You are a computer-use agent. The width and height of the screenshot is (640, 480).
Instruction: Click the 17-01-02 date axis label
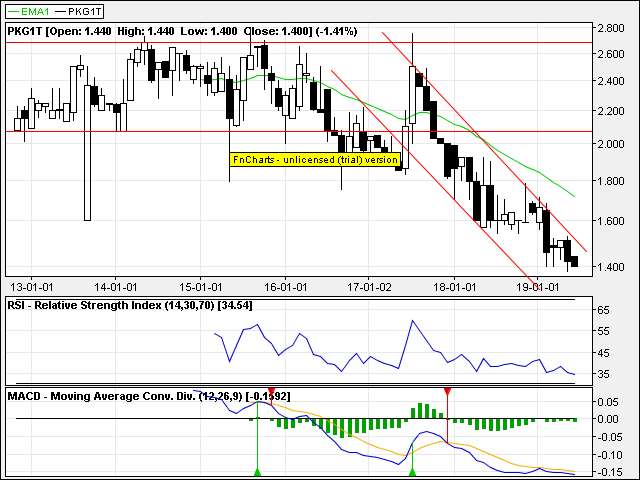[x=369, y=287]
